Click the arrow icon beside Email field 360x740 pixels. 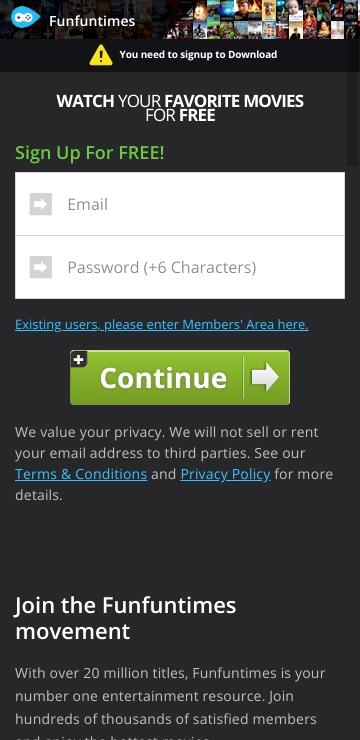[41, 204]
